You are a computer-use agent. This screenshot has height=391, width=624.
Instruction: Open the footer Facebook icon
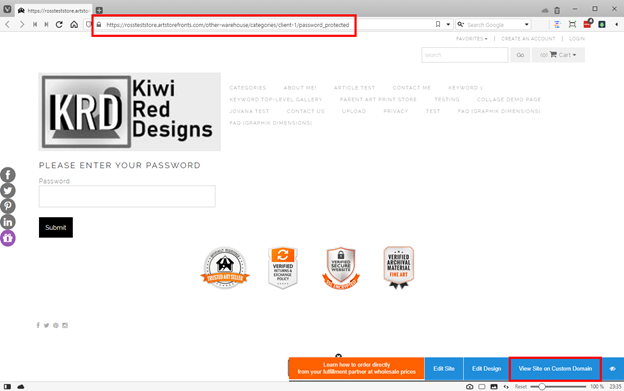coord(38,325)
